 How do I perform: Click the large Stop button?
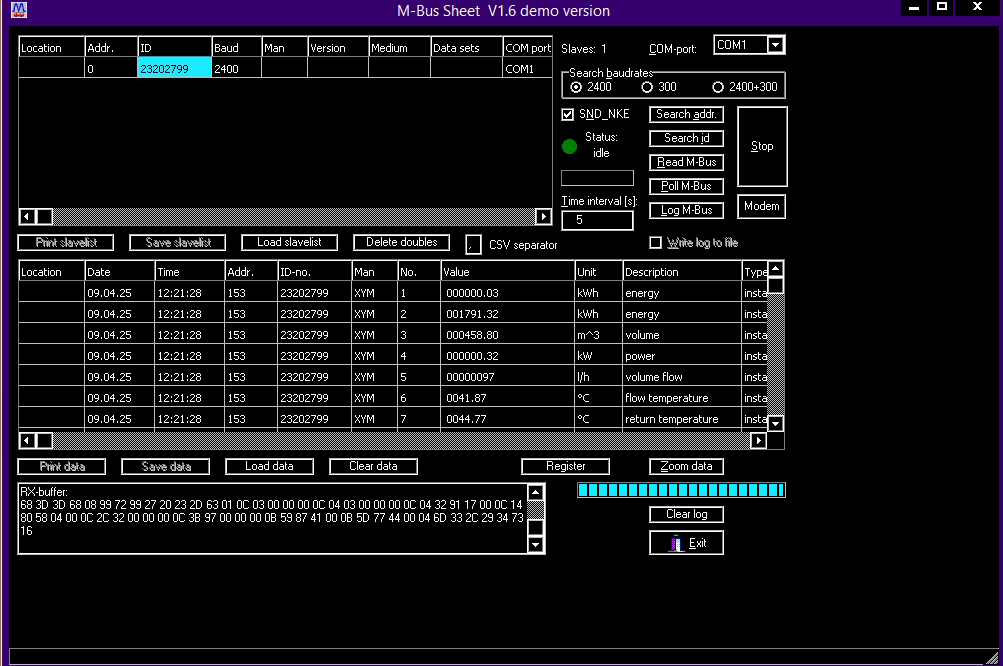click(x=762, y=147)
